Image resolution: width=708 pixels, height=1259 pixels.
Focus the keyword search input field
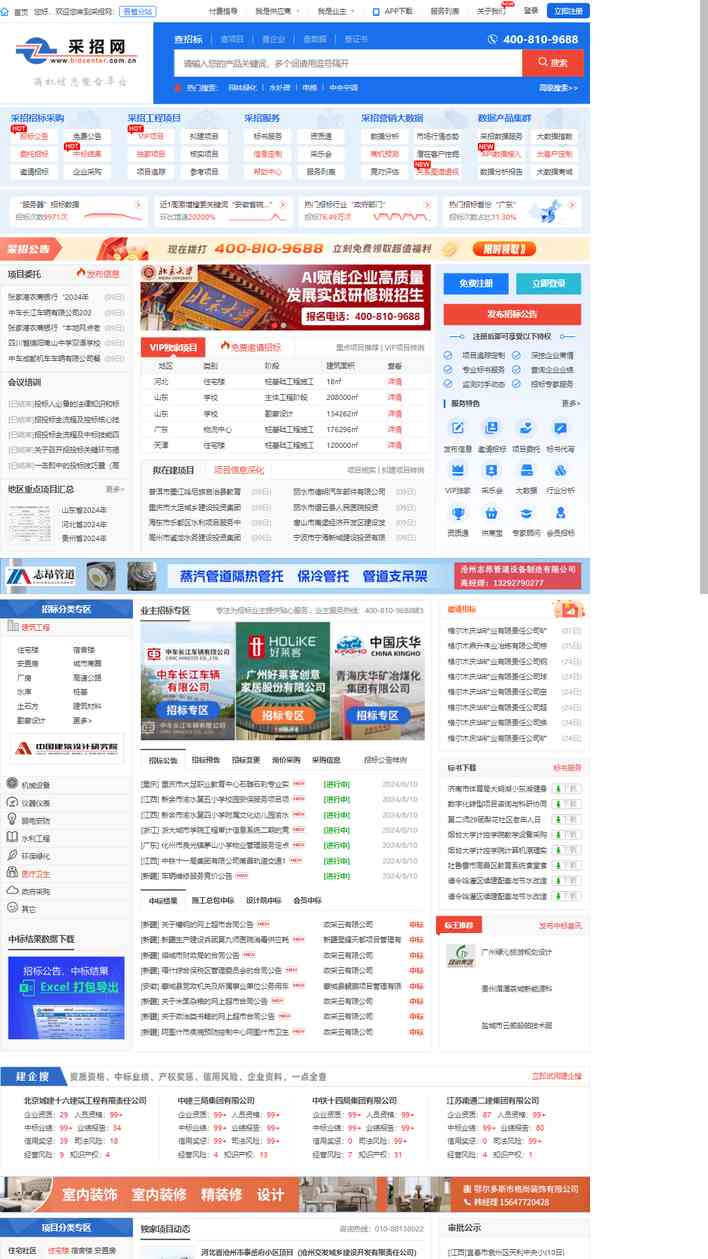click(348, 63)
